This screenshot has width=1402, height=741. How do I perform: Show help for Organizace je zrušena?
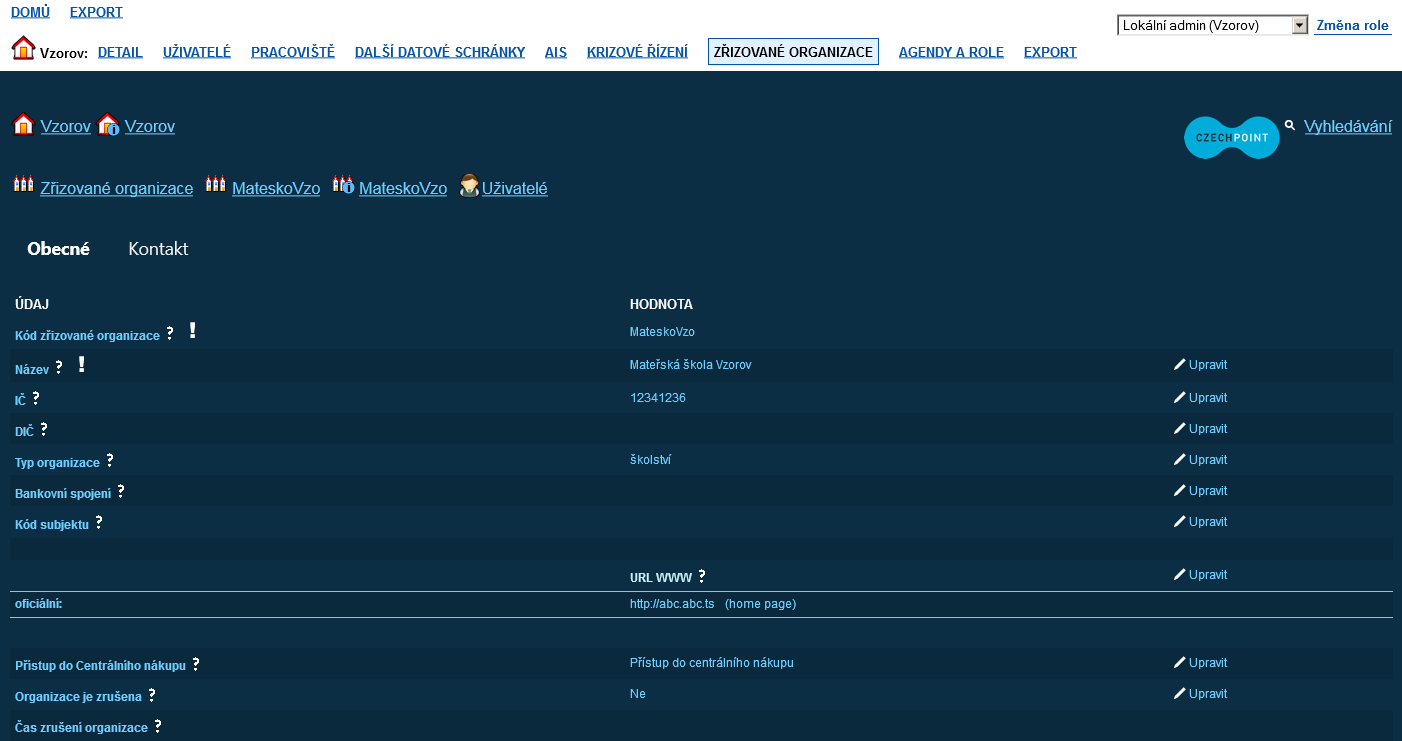point(152,694)
